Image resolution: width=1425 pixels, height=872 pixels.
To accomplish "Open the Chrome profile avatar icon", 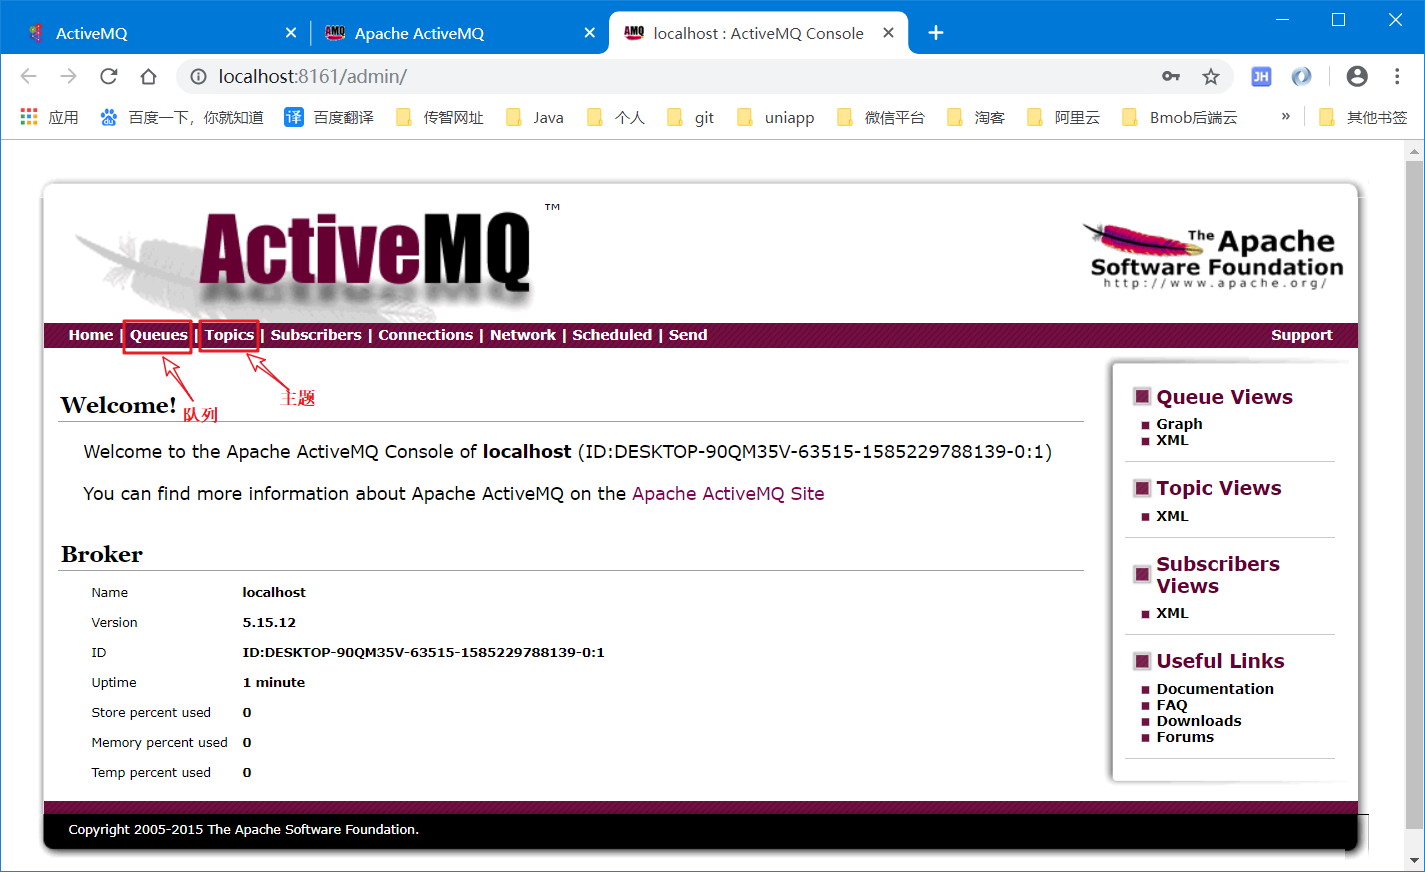I will tap(1357, 76).
